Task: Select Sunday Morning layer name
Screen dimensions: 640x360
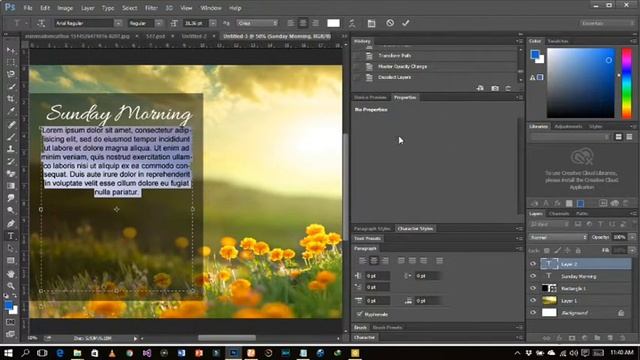Action: [x=578, y=276]
